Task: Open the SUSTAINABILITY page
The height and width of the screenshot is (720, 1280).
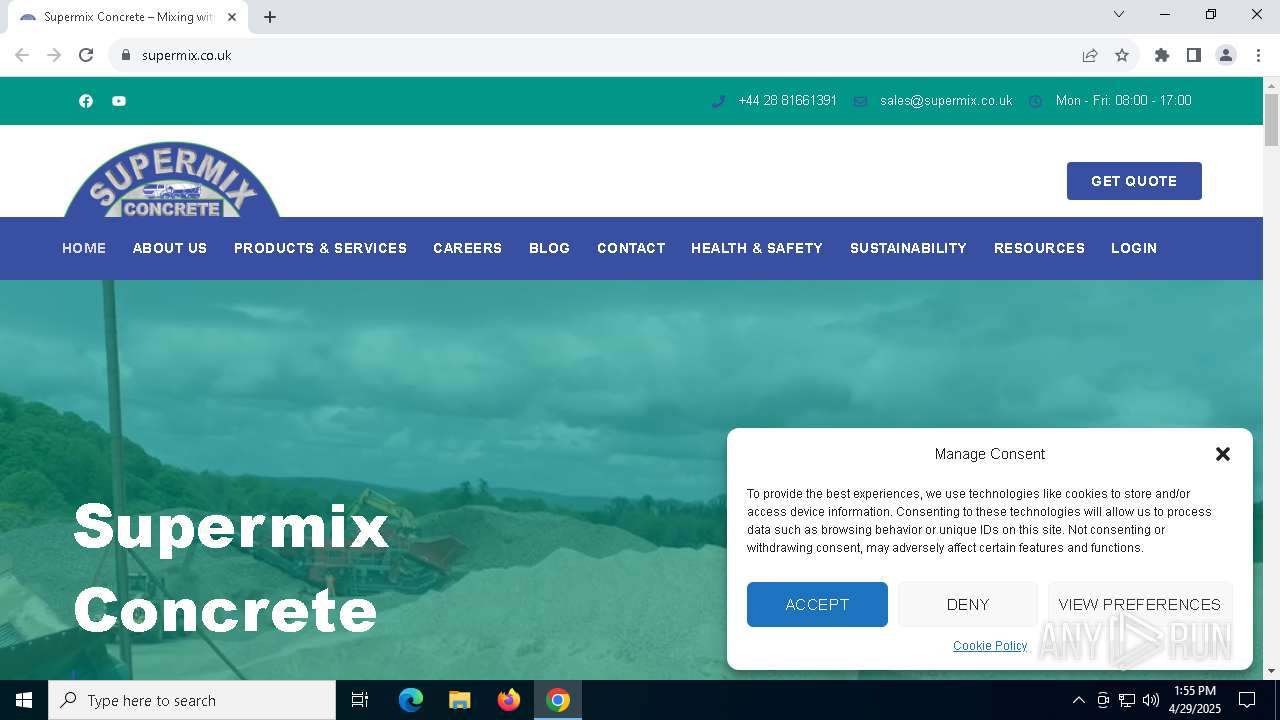Action: pyautogui.click(x=908, y=248)
